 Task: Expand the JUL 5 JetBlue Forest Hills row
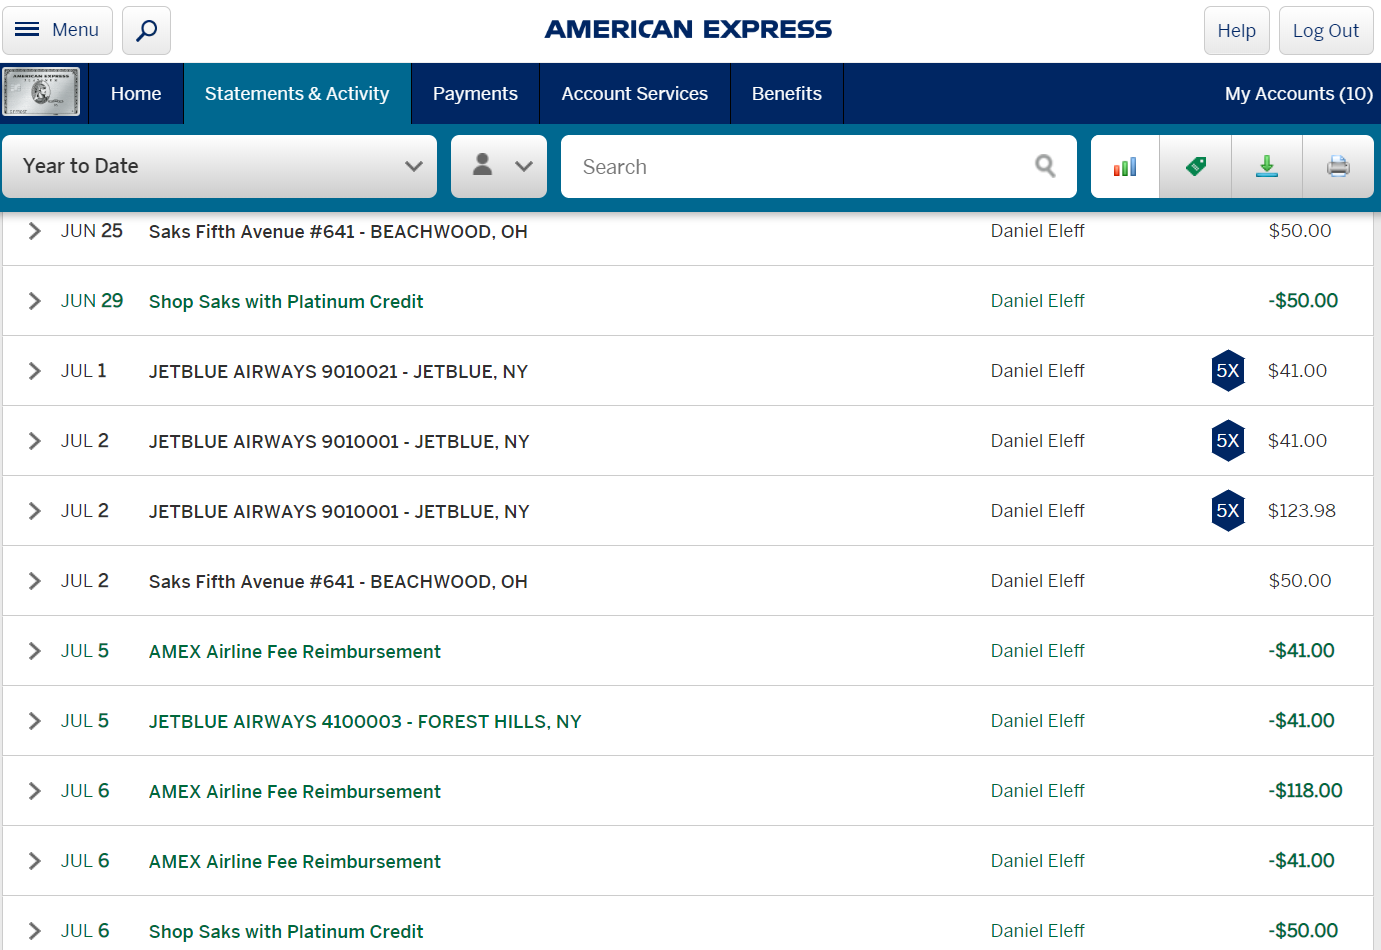[35, 721]
